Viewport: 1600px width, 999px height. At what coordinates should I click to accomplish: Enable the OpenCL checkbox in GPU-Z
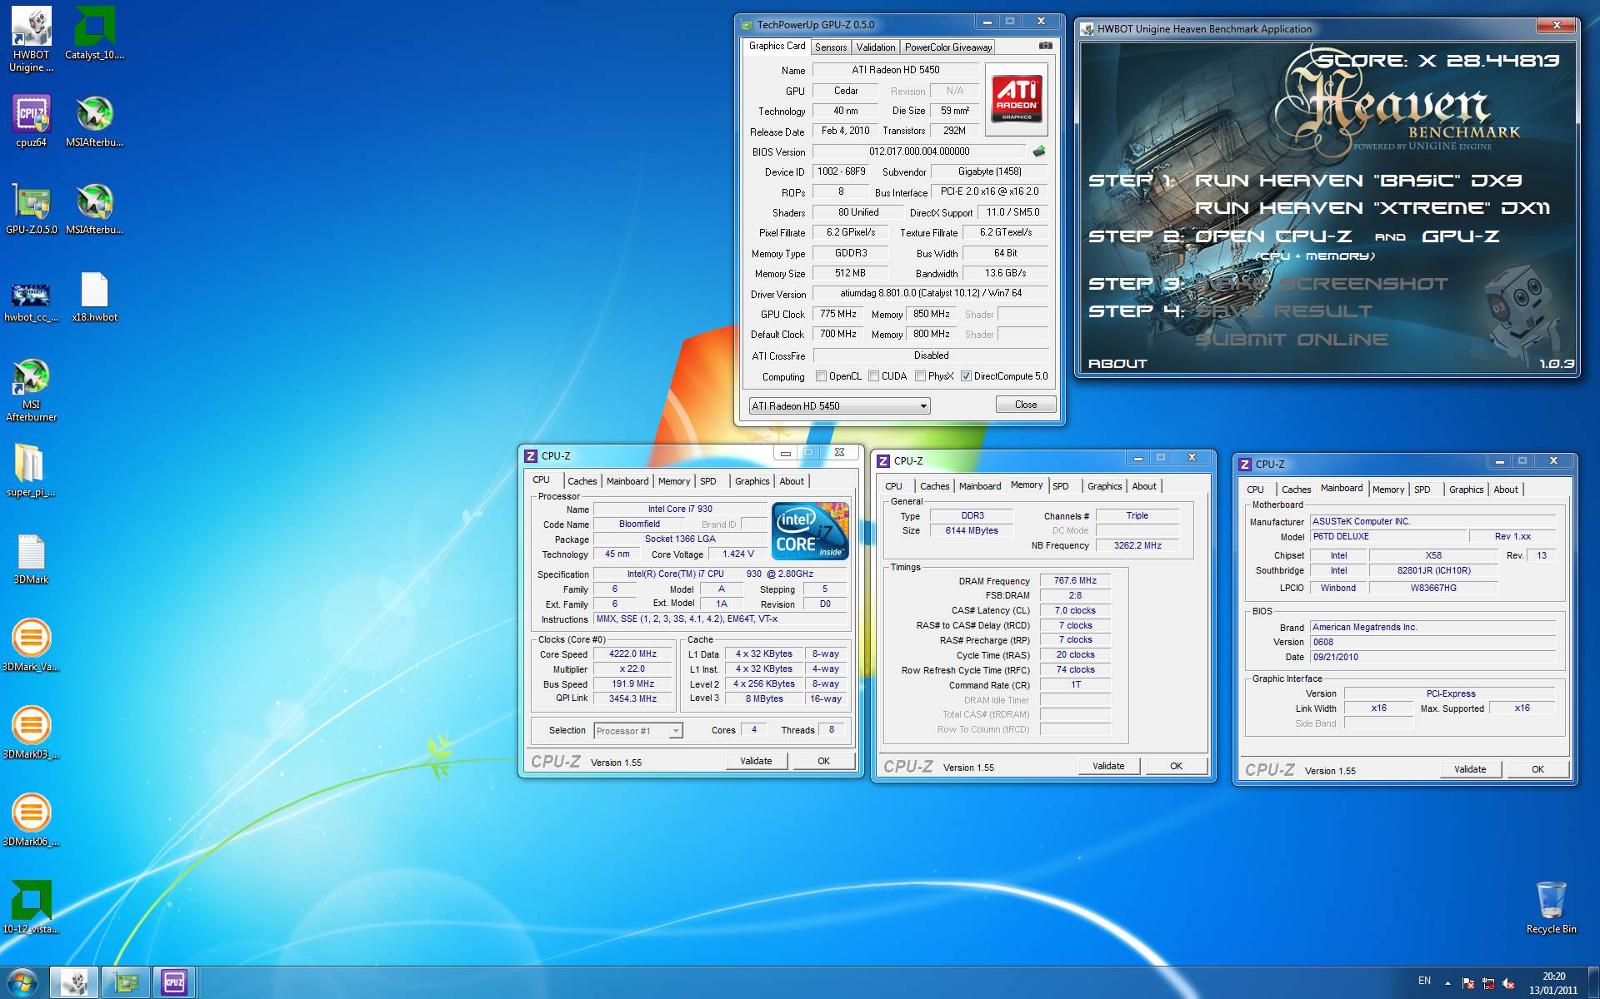click(821, 377)
